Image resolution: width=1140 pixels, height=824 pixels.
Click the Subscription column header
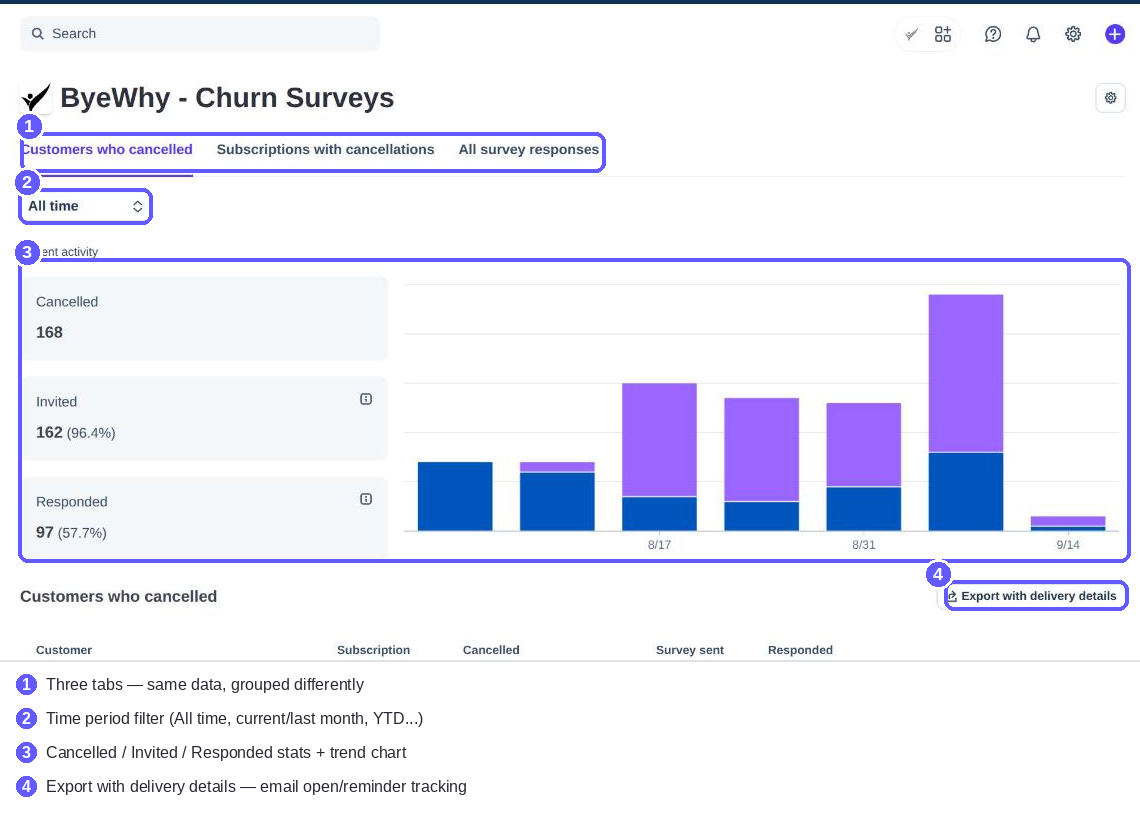point(373,650)
